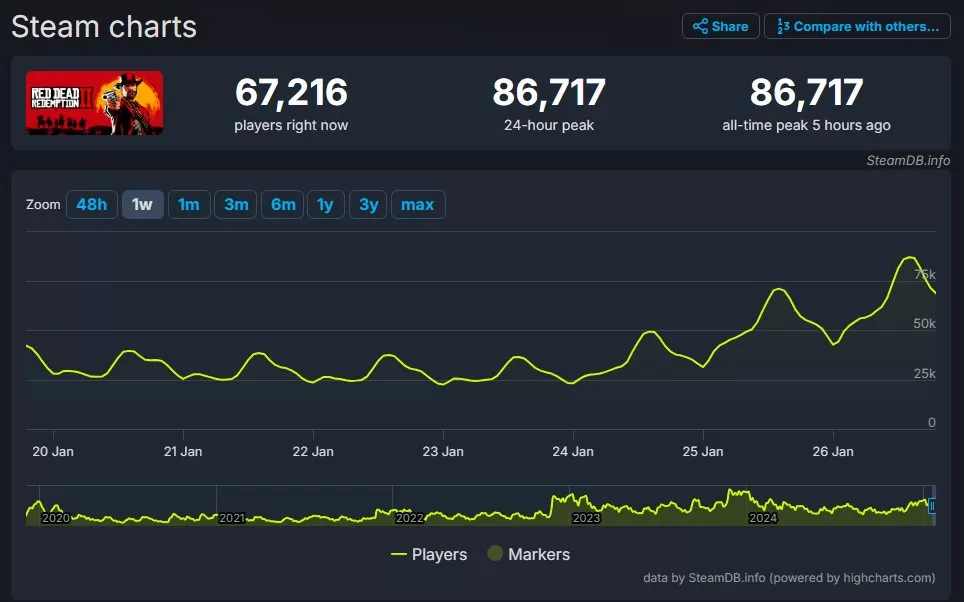This screenshot has height=602, width=964.
Task: Open Compare with others panel
Action: pyautogui.click(x=857, y=26)
